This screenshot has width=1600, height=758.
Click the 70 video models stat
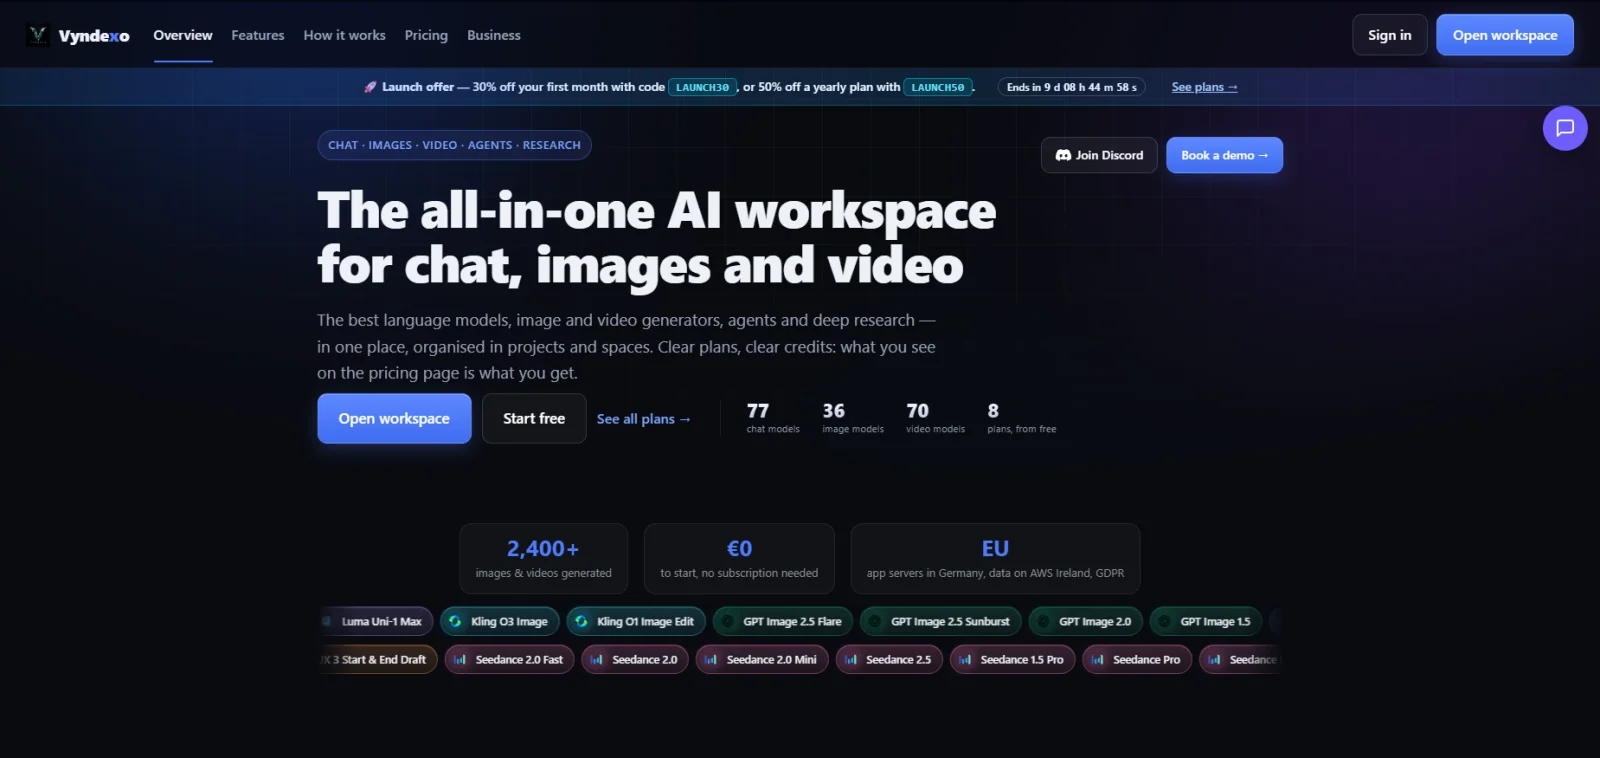coord(935,418)
